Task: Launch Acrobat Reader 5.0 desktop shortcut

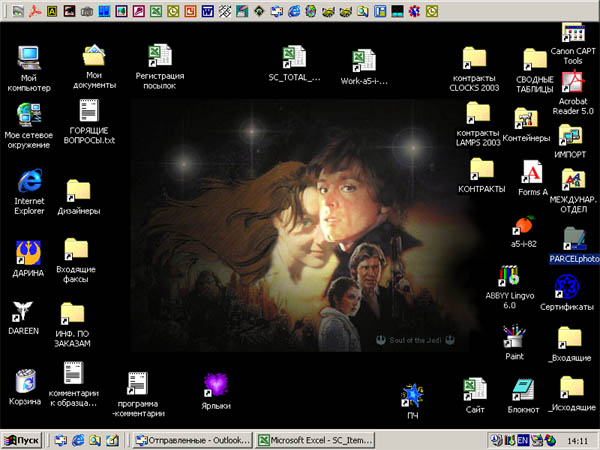Action: pos(573,82)
